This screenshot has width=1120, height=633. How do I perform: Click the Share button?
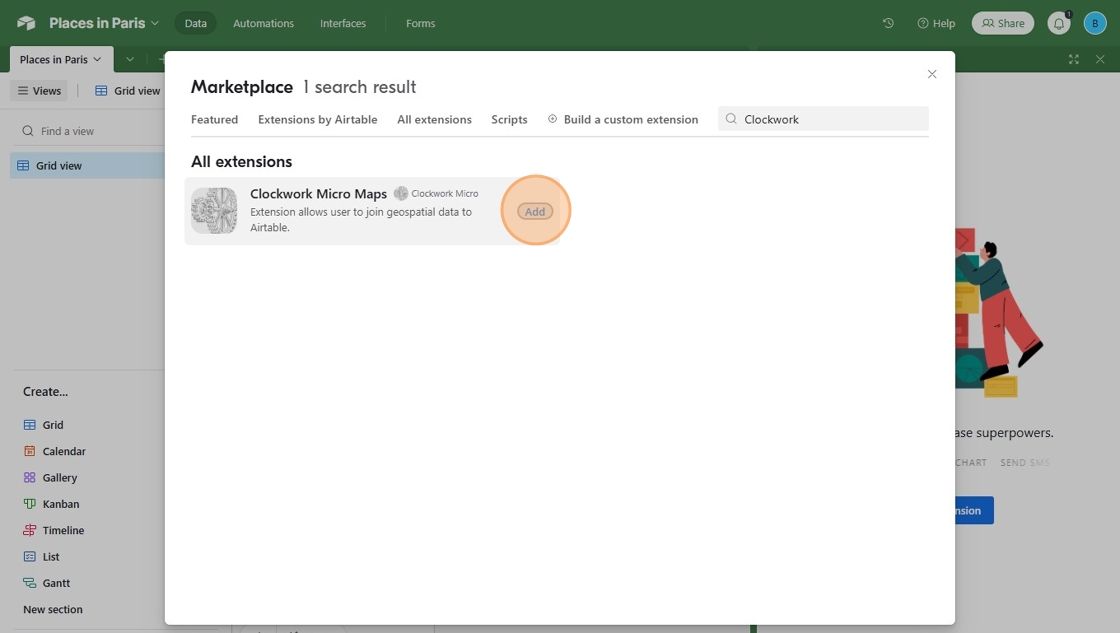click(x=1002, y=23)
